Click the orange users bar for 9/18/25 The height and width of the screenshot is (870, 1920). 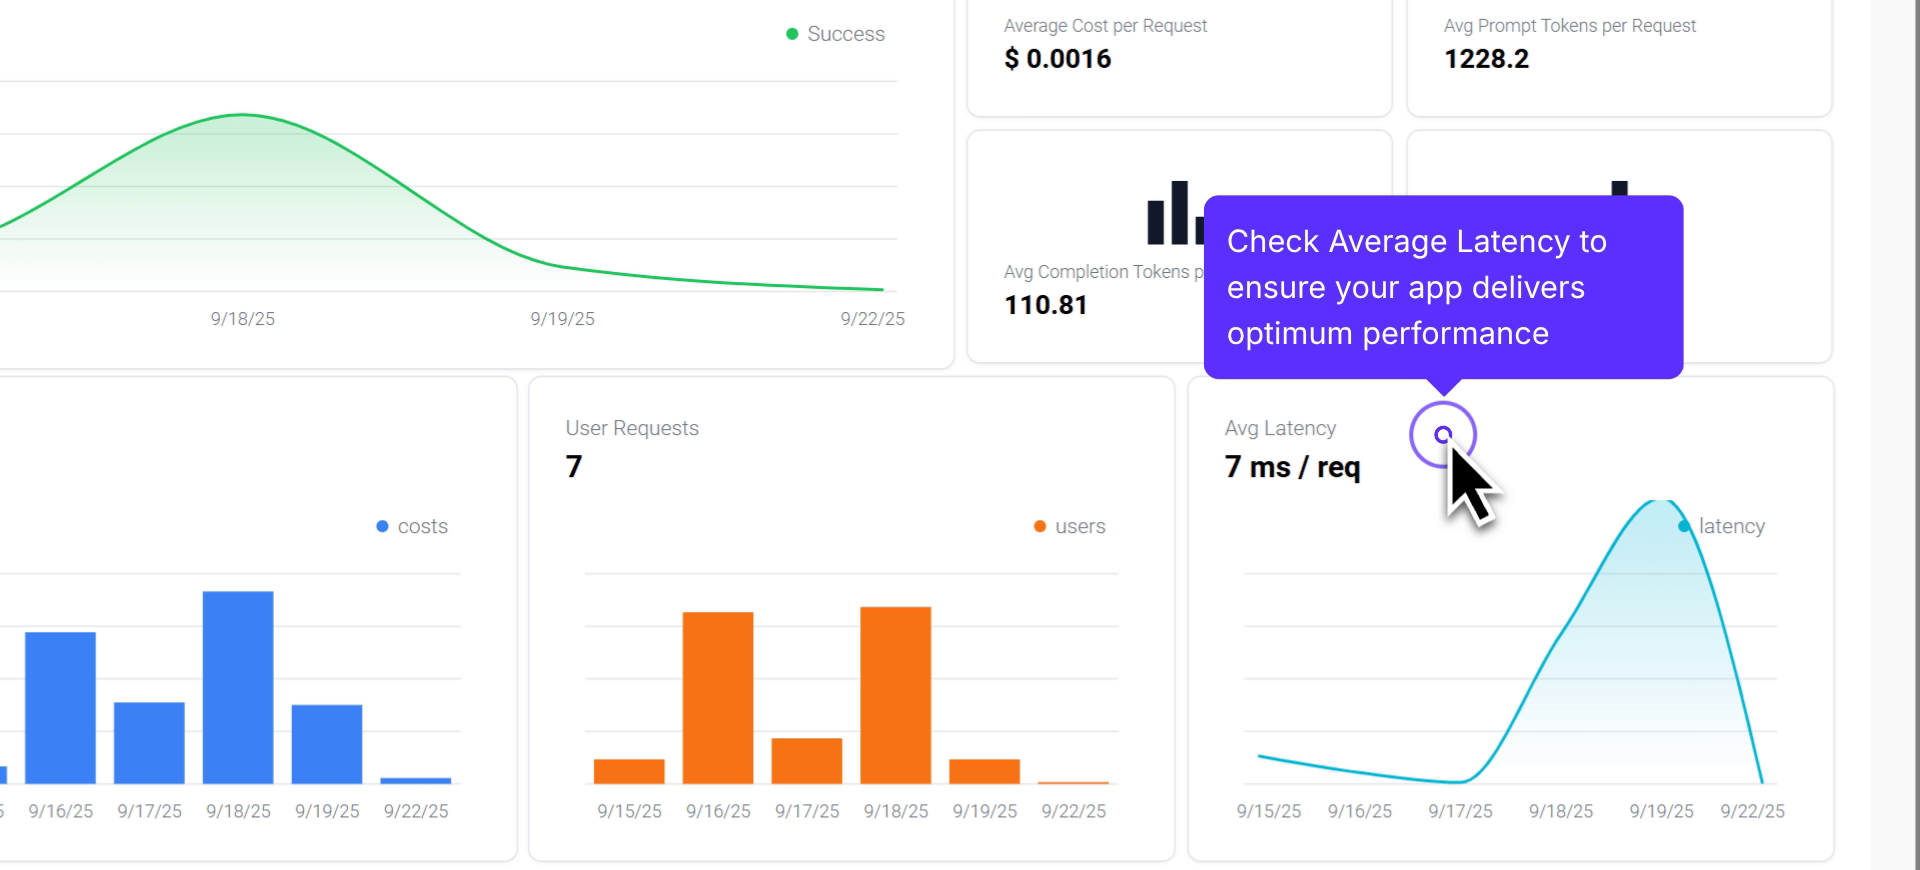click(895, 695)
